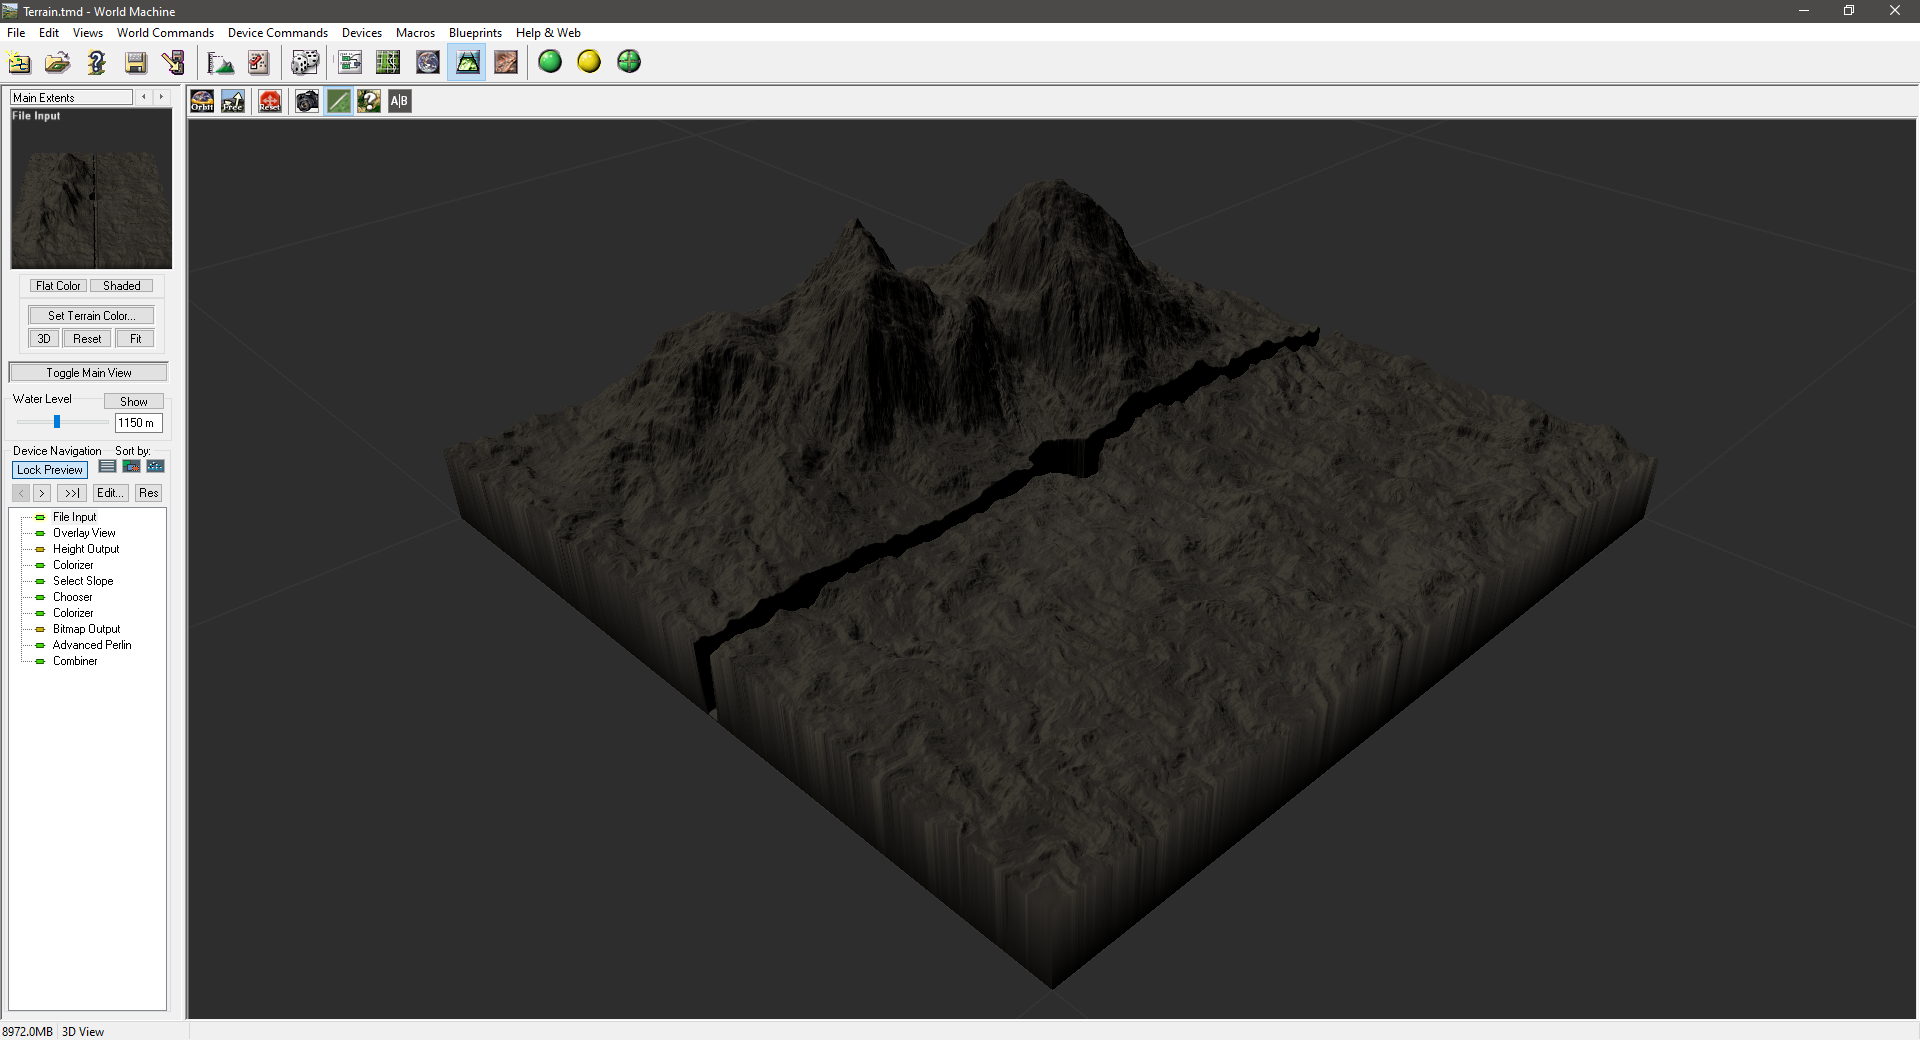1920x1040 pixels.
Task: Select File Input in device list
Action: click(74, 517)
